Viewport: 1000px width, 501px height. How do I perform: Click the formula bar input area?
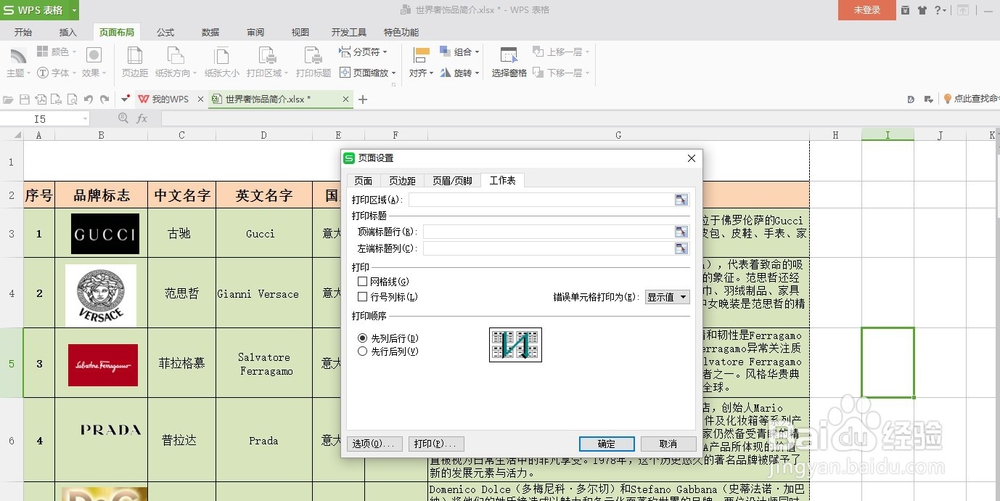coord(579,119)
